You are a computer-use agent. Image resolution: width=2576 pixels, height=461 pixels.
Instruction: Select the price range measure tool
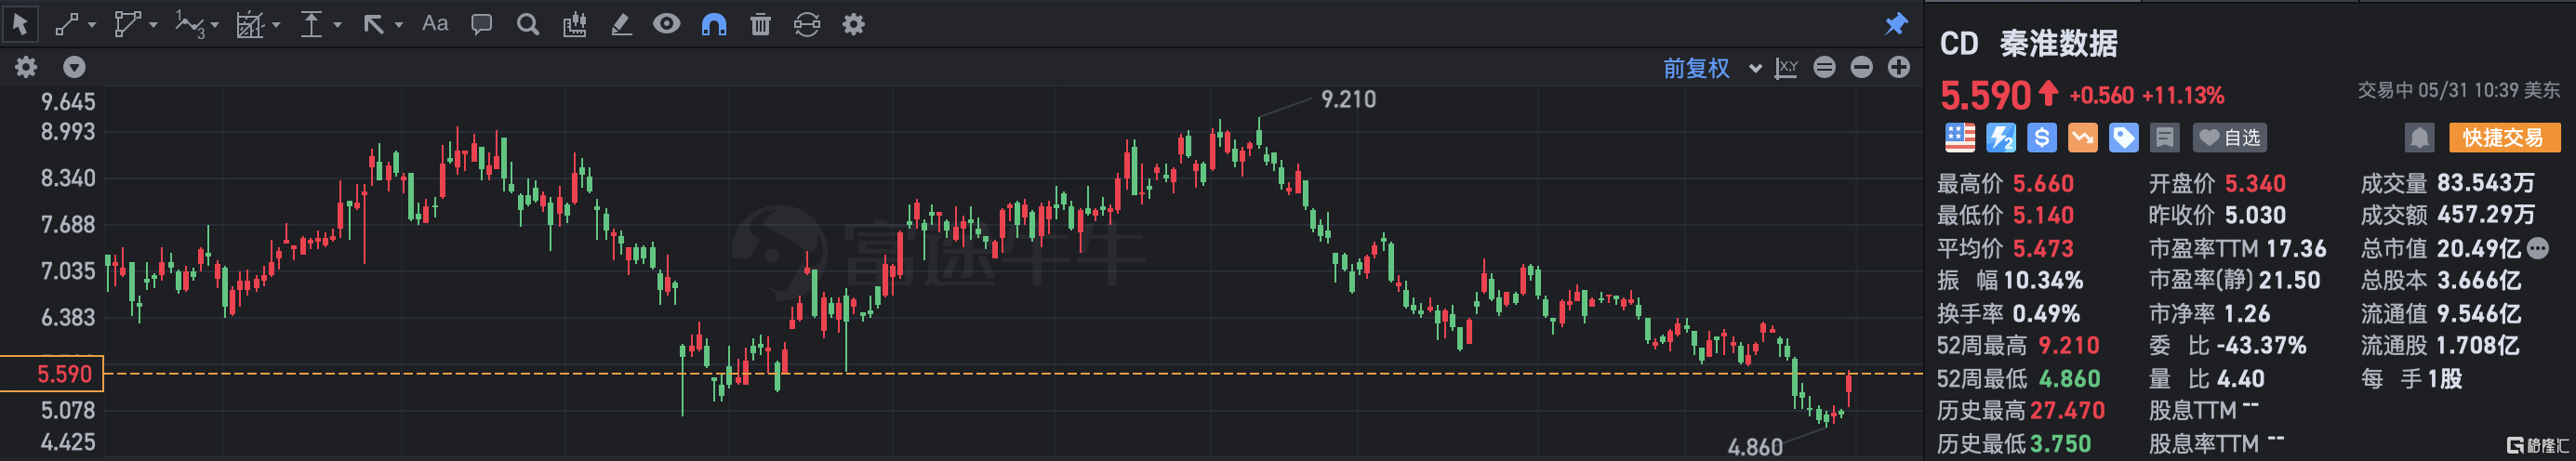tap(312, 25)
